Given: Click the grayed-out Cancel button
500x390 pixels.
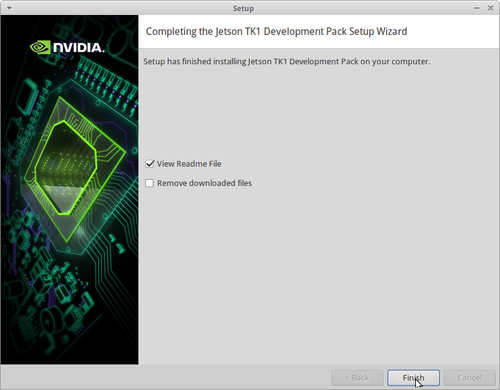Looking at the screenshot, I should pos(470,378).
